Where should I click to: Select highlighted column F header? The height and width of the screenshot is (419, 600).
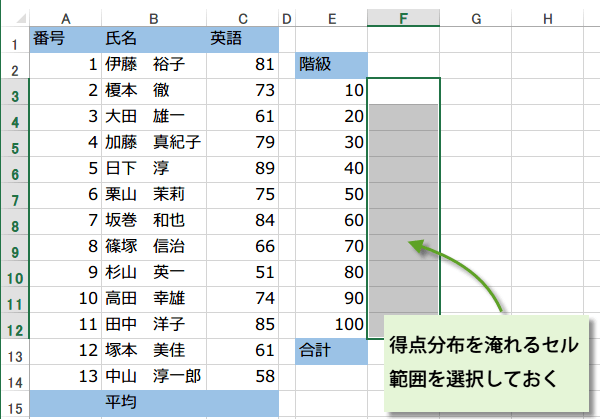coord(403,18)
